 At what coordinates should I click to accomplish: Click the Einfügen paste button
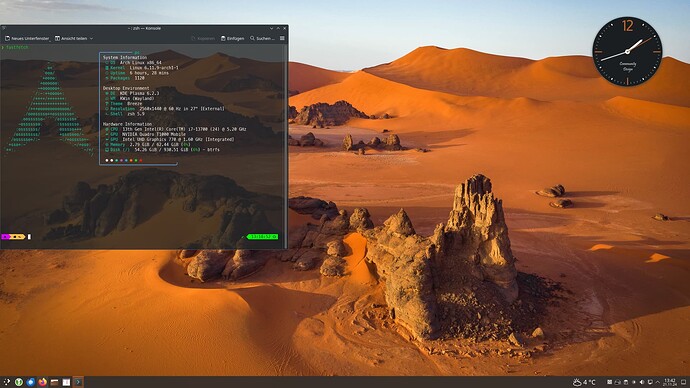[232, 38]
